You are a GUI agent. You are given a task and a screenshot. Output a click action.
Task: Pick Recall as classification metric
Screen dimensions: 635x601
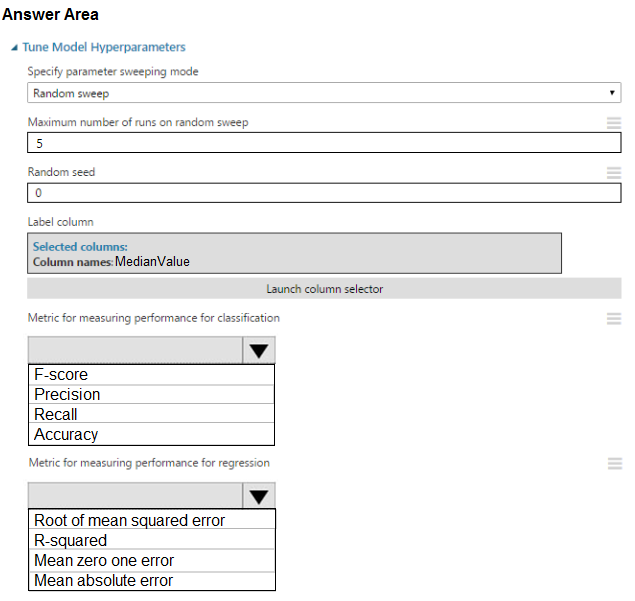151,415
